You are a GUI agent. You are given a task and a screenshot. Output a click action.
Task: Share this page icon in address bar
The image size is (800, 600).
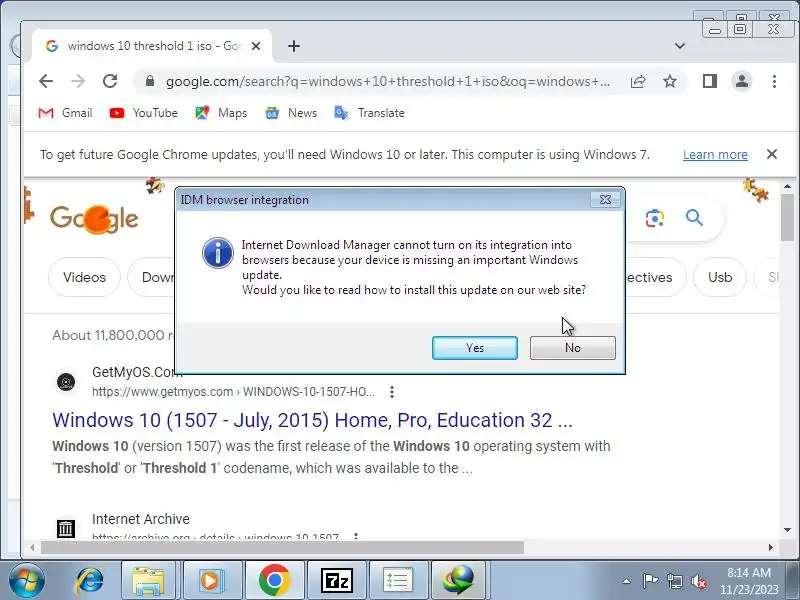pos(638,81)
